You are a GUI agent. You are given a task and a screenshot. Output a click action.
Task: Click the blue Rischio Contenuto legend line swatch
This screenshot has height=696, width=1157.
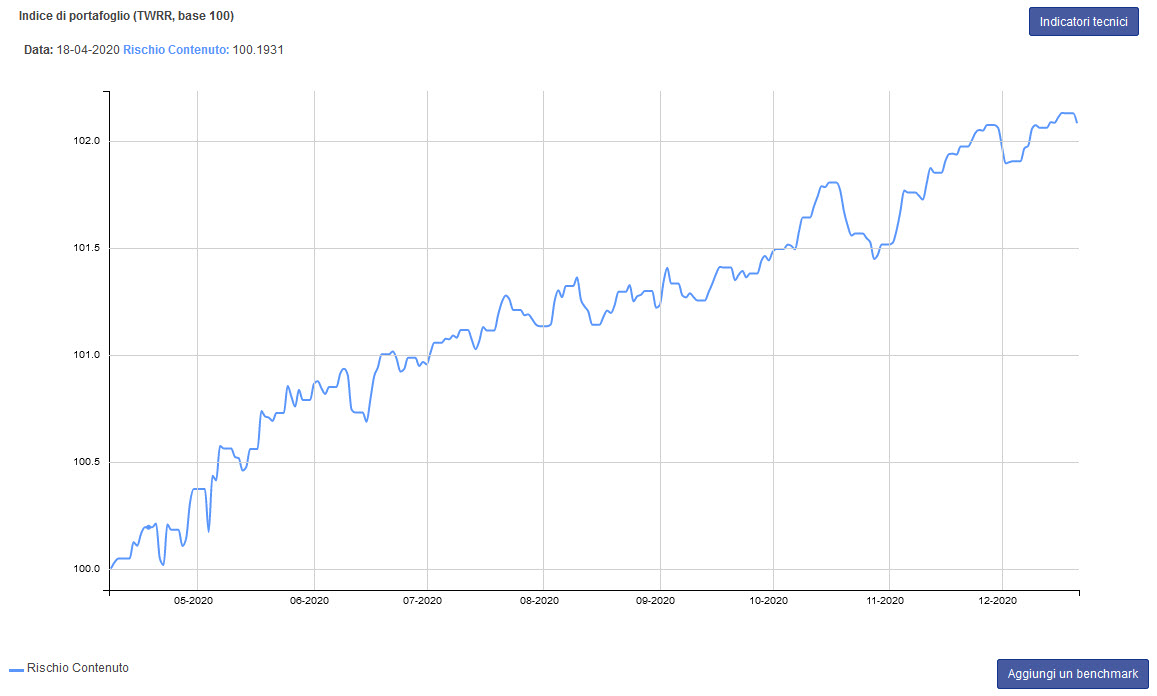(16, 669)
